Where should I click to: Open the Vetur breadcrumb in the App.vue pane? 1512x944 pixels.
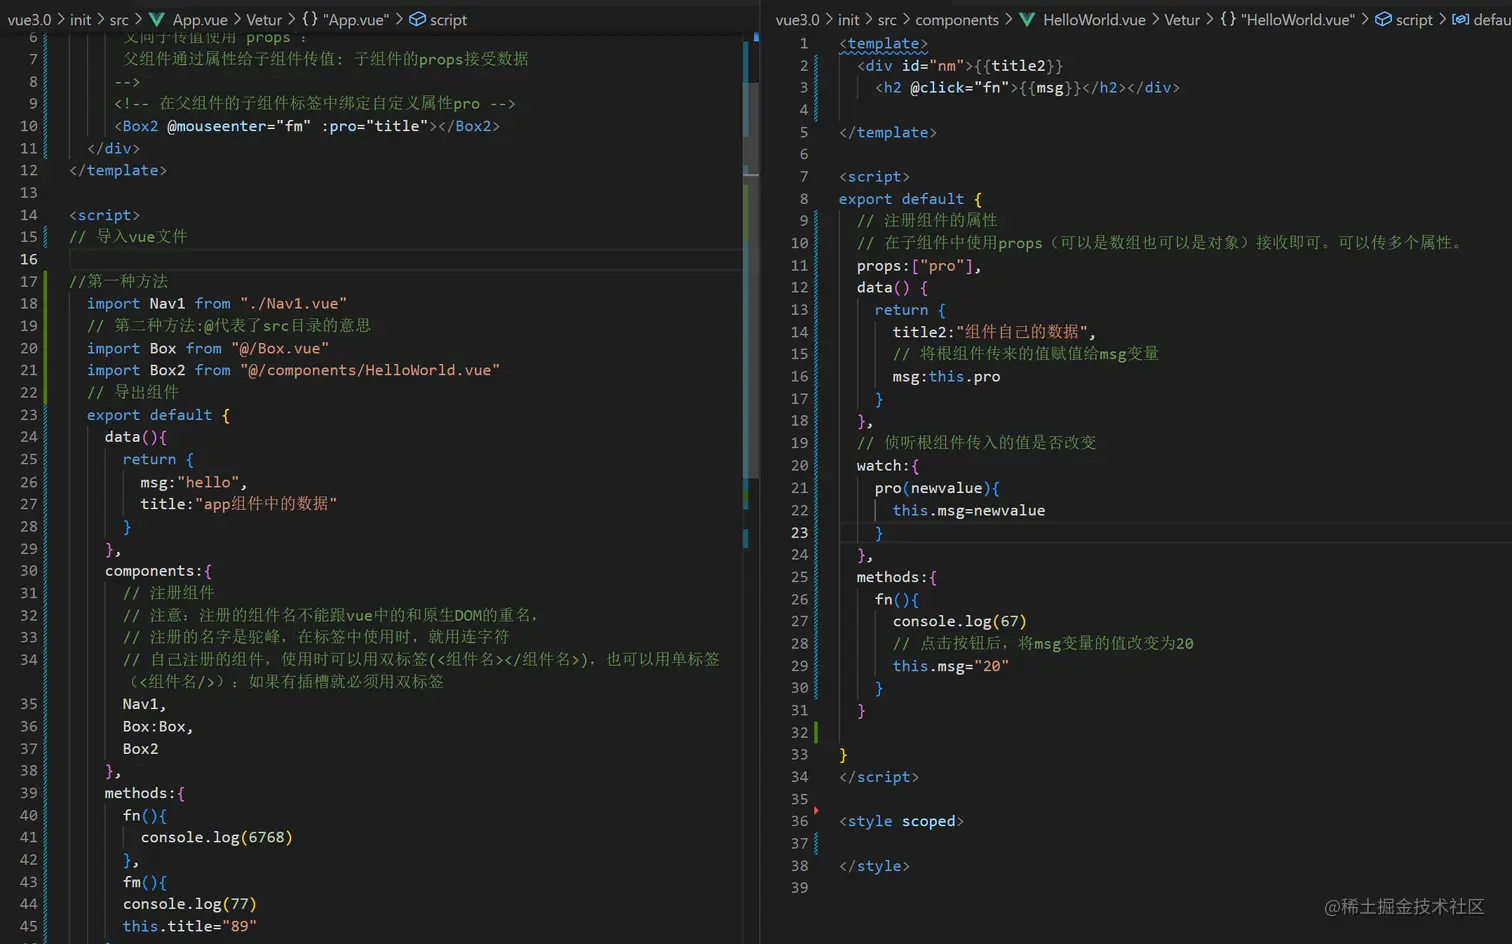[x=264, y=19]
